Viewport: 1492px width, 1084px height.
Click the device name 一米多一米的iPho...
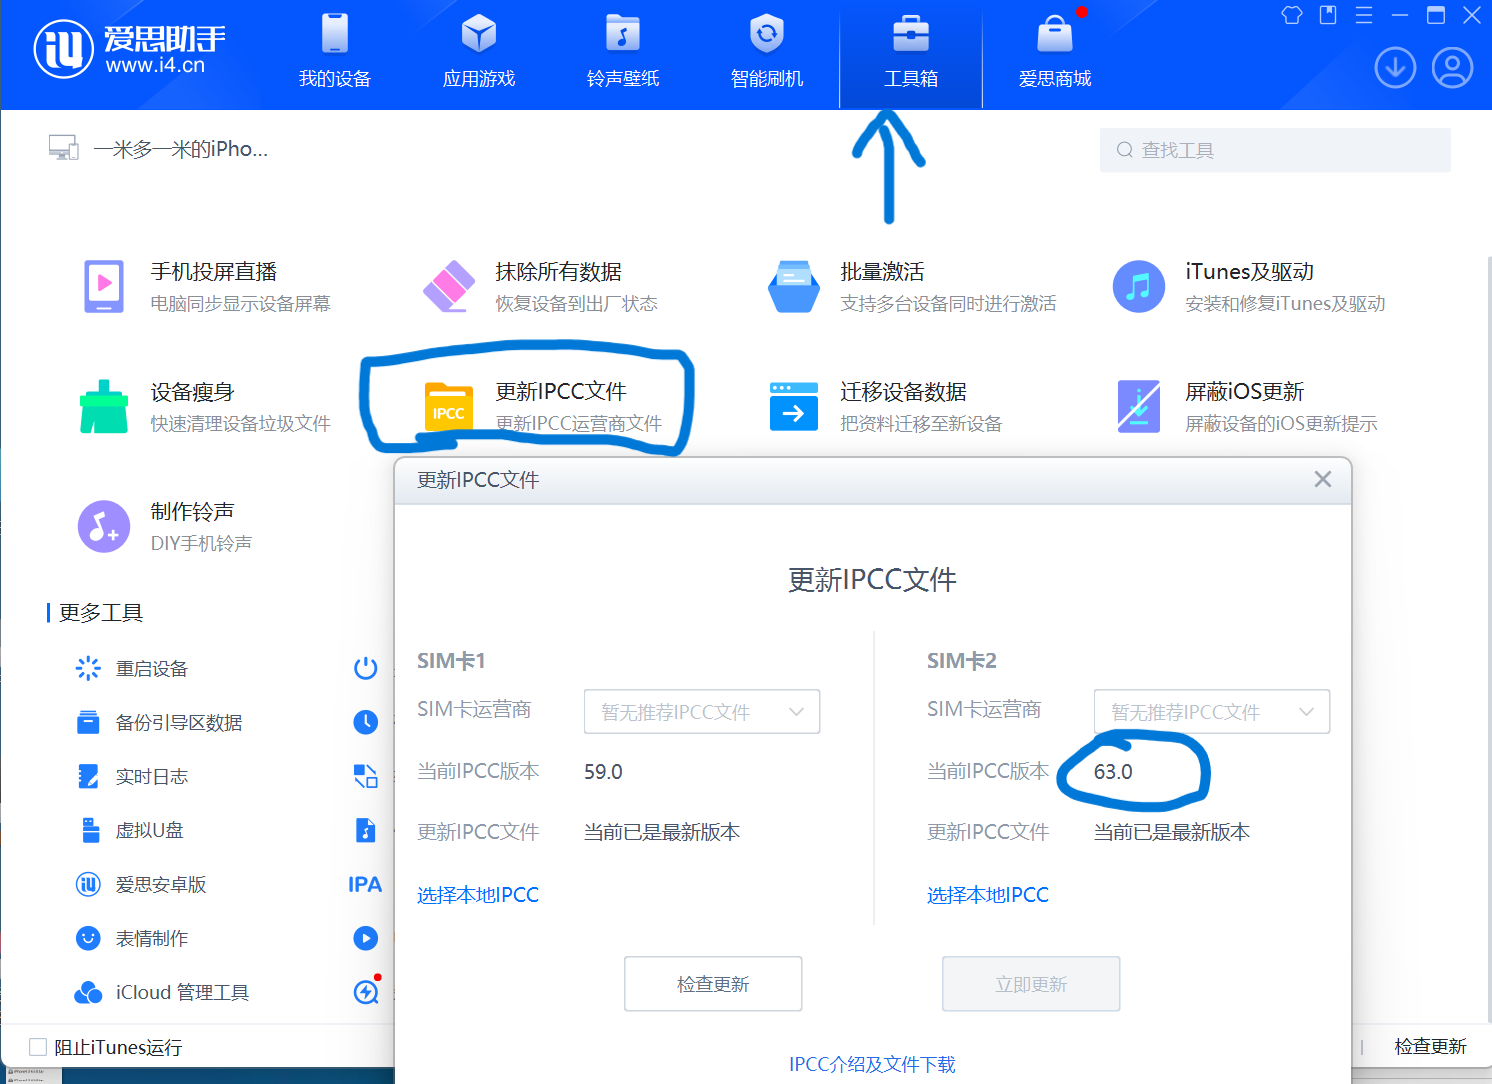coord(181,149)
